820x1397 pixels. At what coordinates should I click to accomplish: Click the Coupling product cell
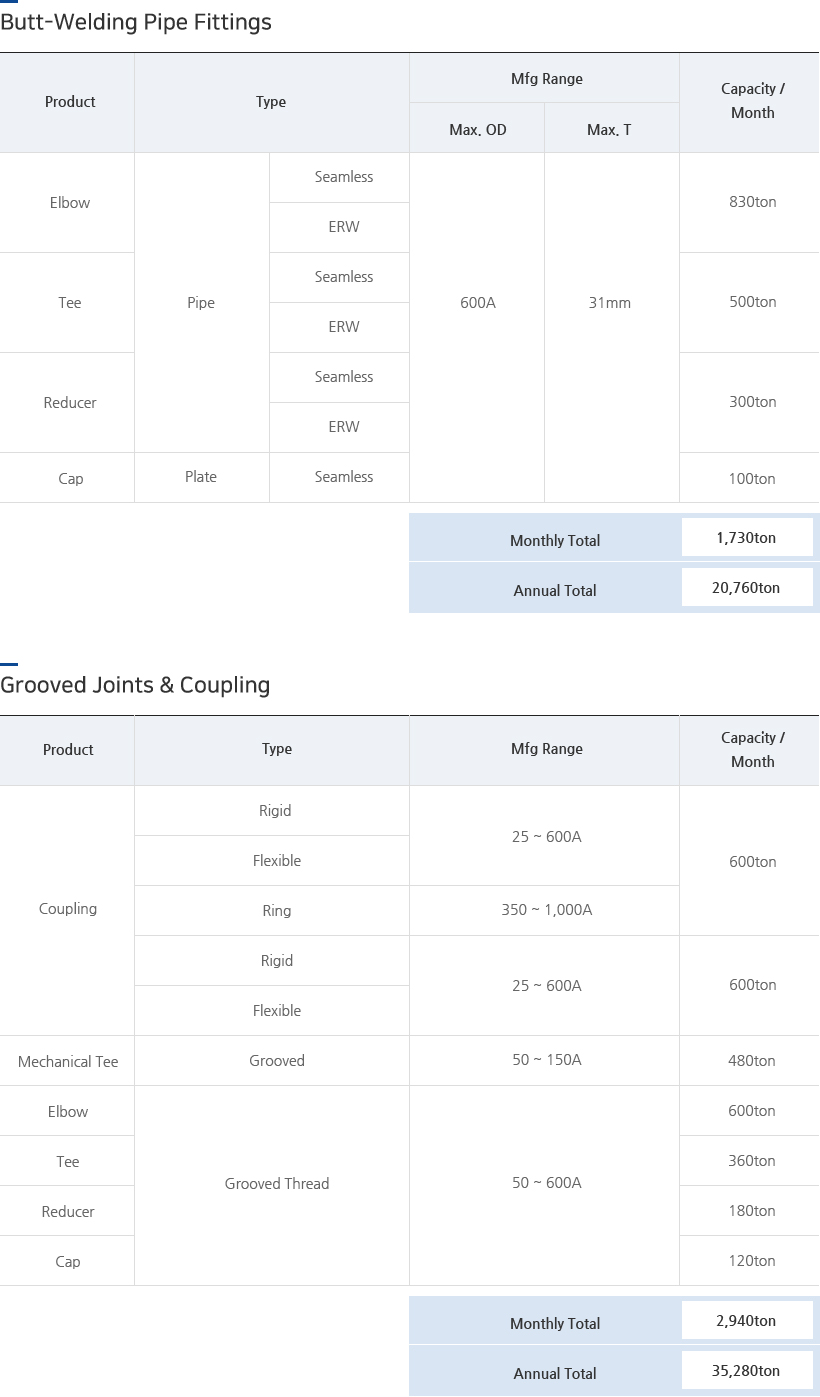(68, 909)
